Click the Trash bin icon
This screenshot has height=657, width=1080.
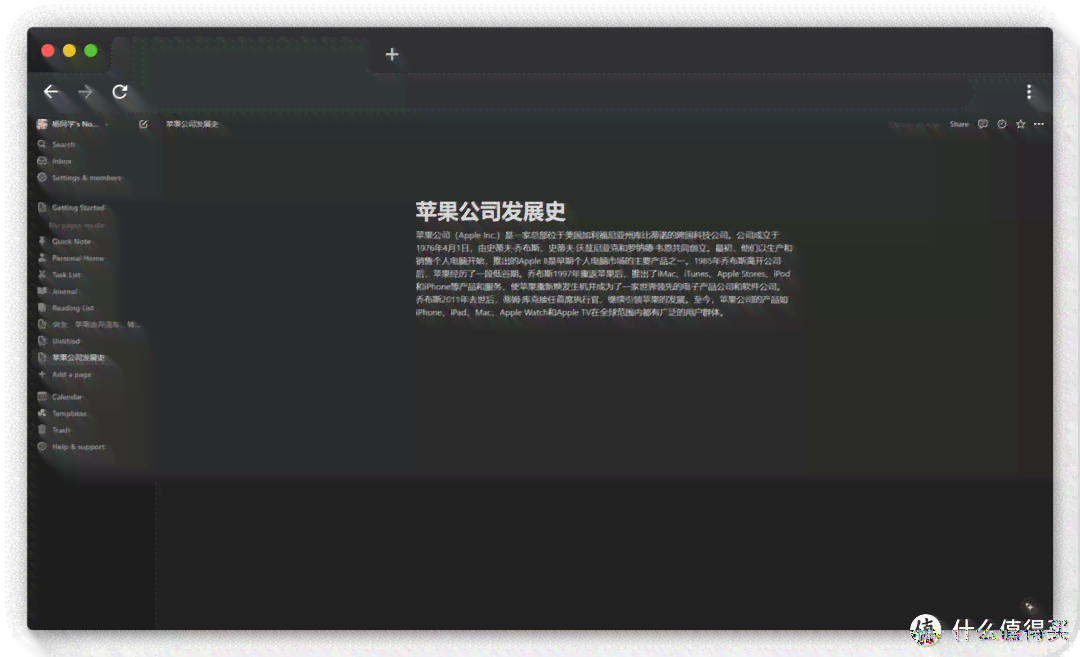pyautogui.click(x=42, y=430)
